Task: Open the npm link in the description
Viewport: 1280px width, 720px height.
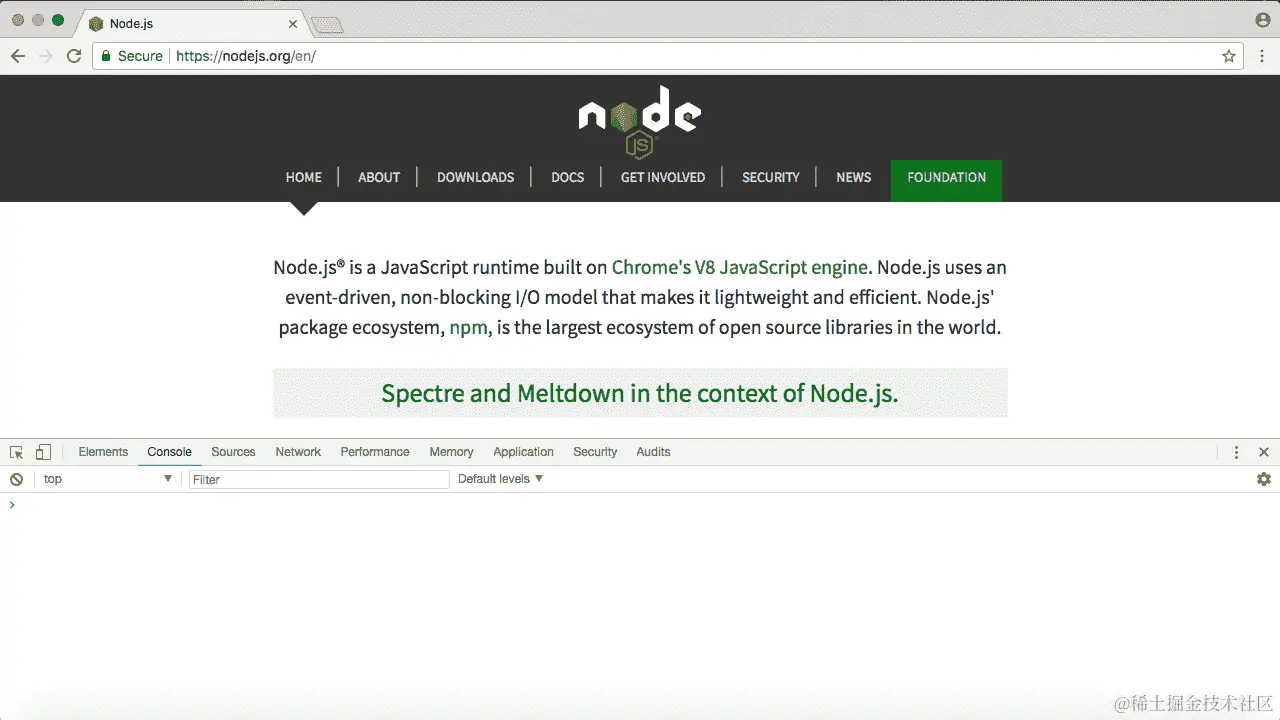Action: (469, 328)
